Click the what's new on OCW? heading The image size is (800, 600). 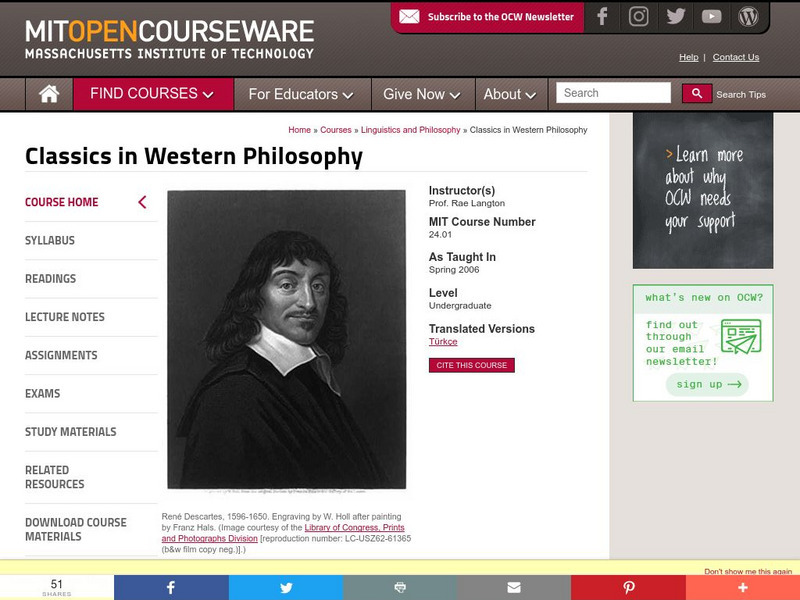tap(704, 297)
